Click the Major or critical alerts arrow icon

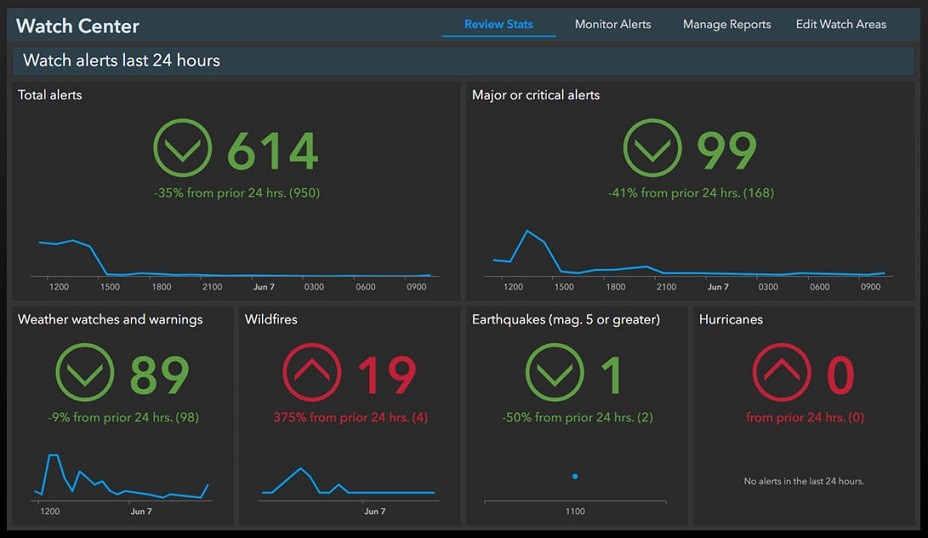652,149
